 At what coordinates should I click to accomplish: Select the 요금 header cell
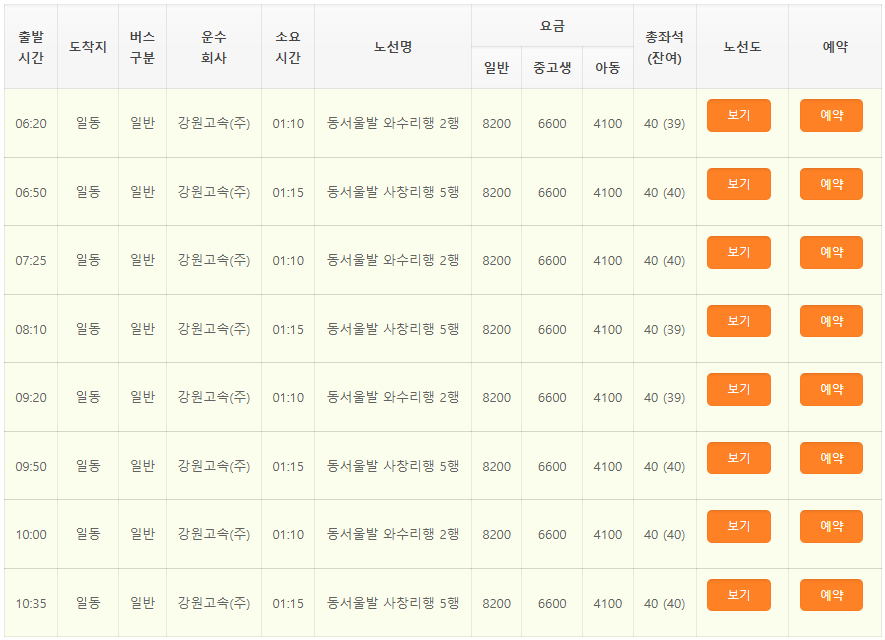(x=551, y=25)
